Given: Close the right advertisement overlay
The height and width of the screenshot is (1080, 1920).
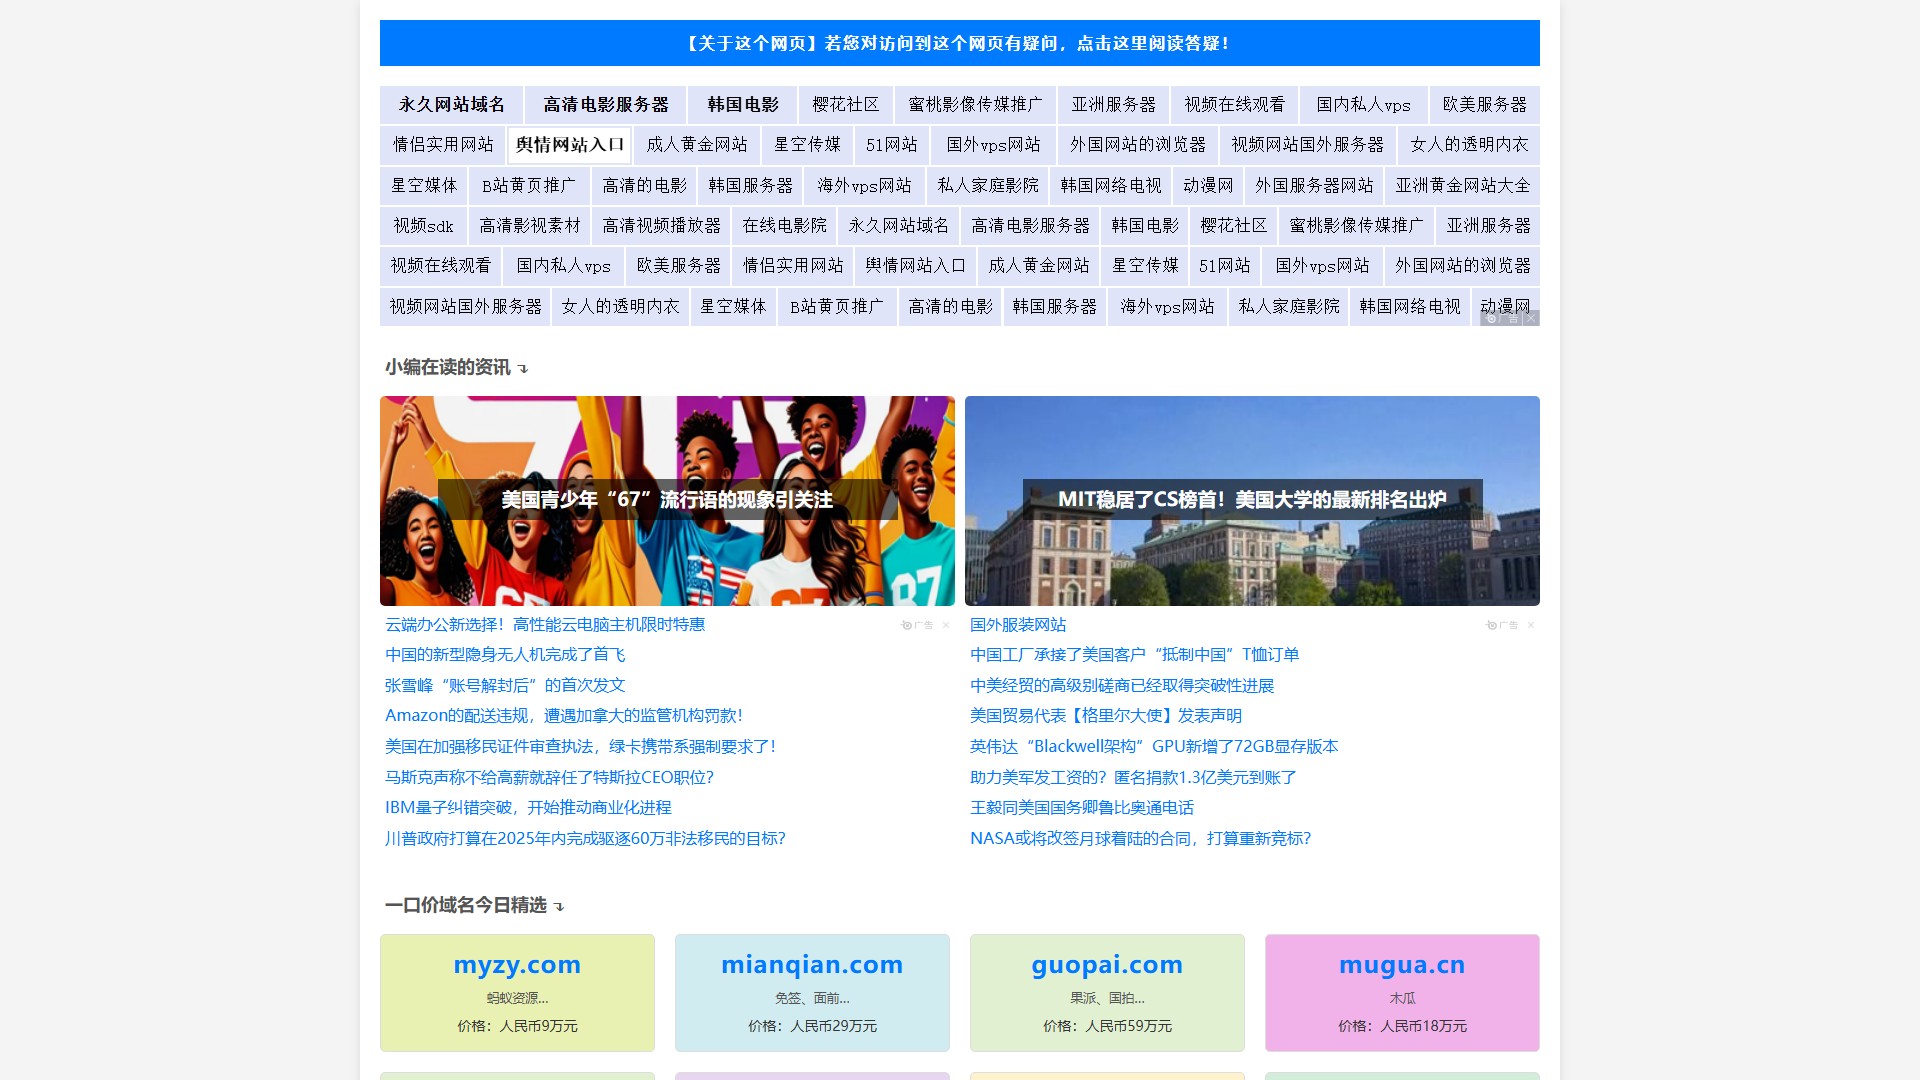Looking at the screenshot, I should point(1531,625).
